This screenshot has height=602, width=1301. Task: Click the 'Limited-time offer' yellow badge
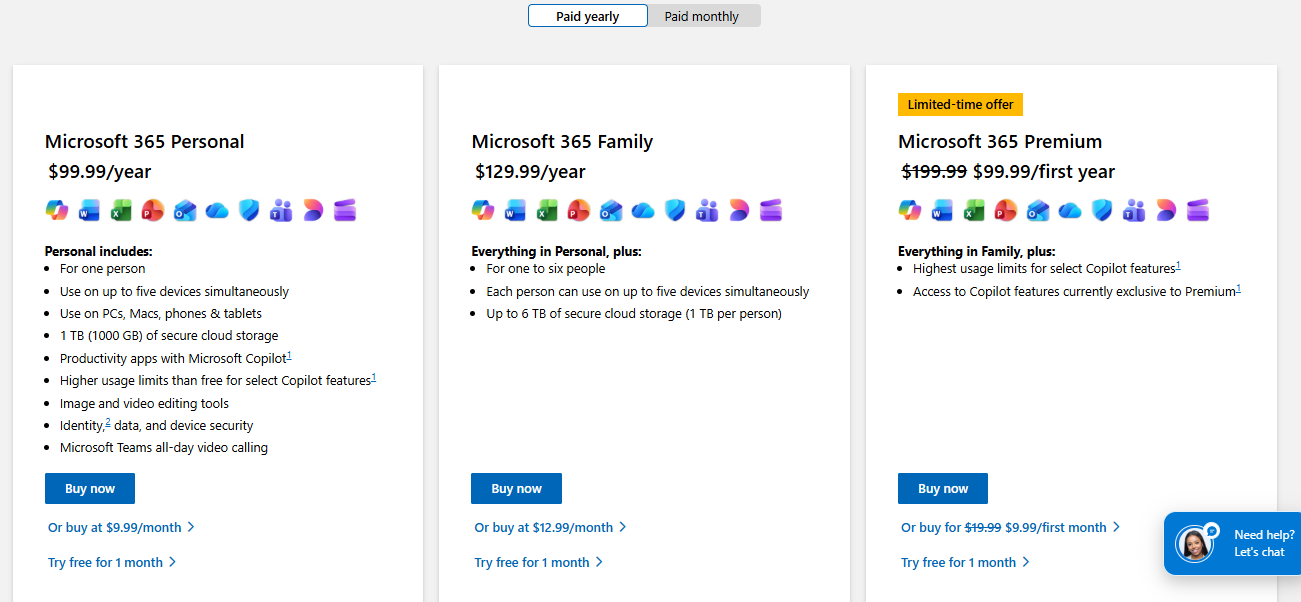[960, 104]
